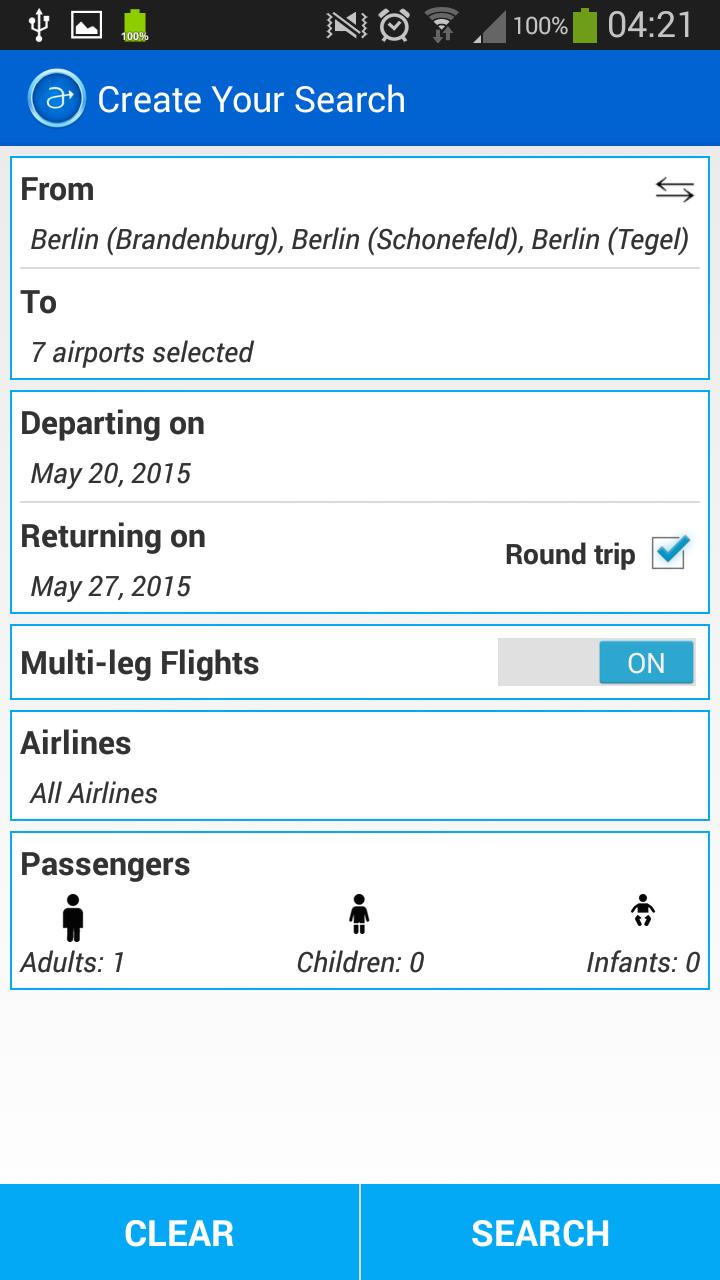Tap the adult passenger icon
The width and height of the screenshot is (720, 1280).
tap(73, 917)
